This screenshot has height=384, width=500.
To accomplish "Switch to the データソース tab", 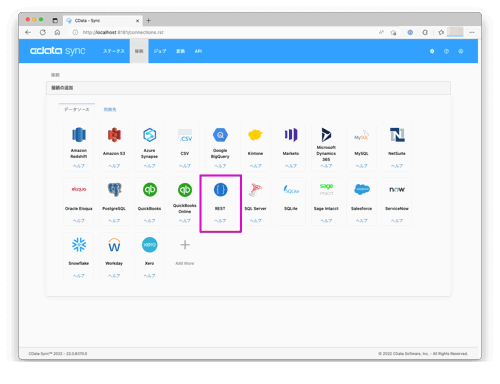I will pyautogui.click(x=77, y=109).
